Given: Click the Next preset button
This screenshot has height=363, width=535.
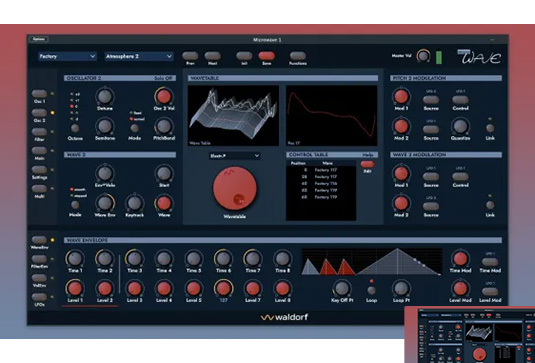Looking at the screenshot, I should pos(213,56).
